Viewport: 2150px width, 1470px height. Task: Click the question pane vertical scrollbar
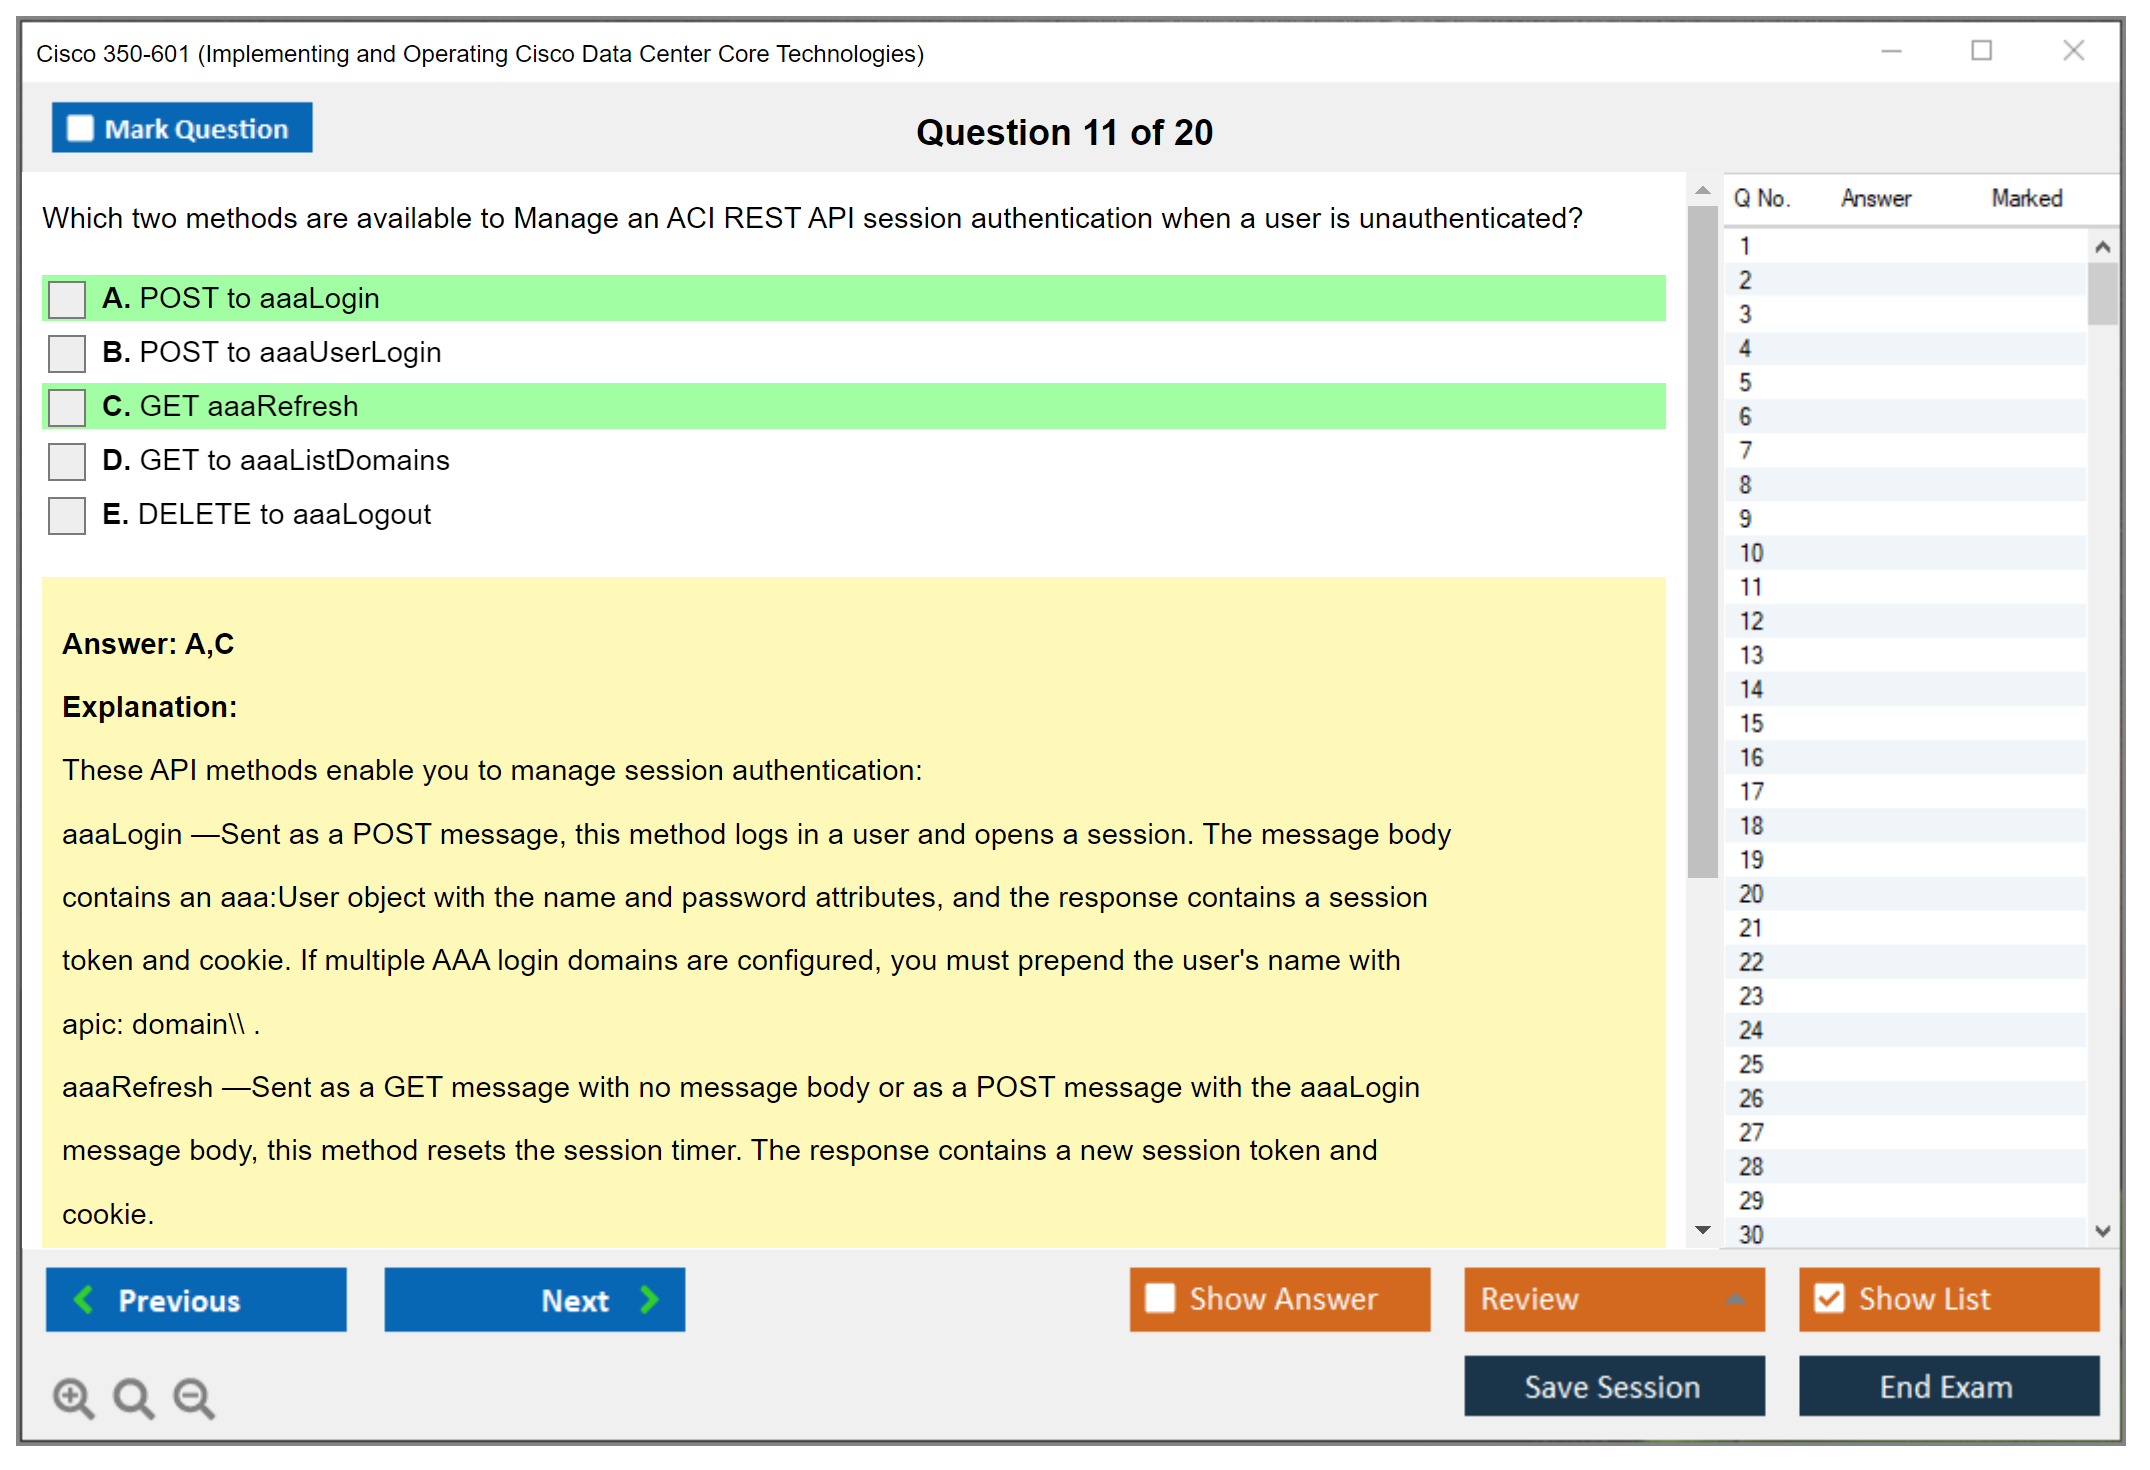point(1702,540)
